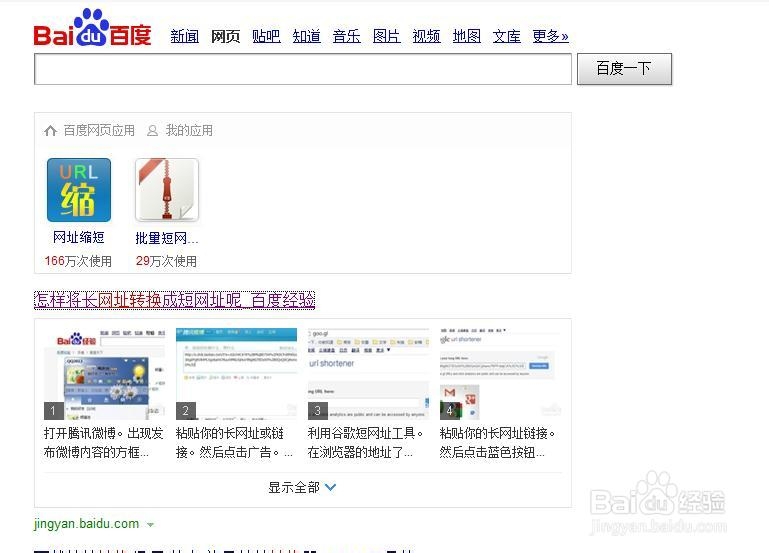Click the 粘贴你的长网址链接 step description
Viewport: 769px width, 553px height.
497,443
